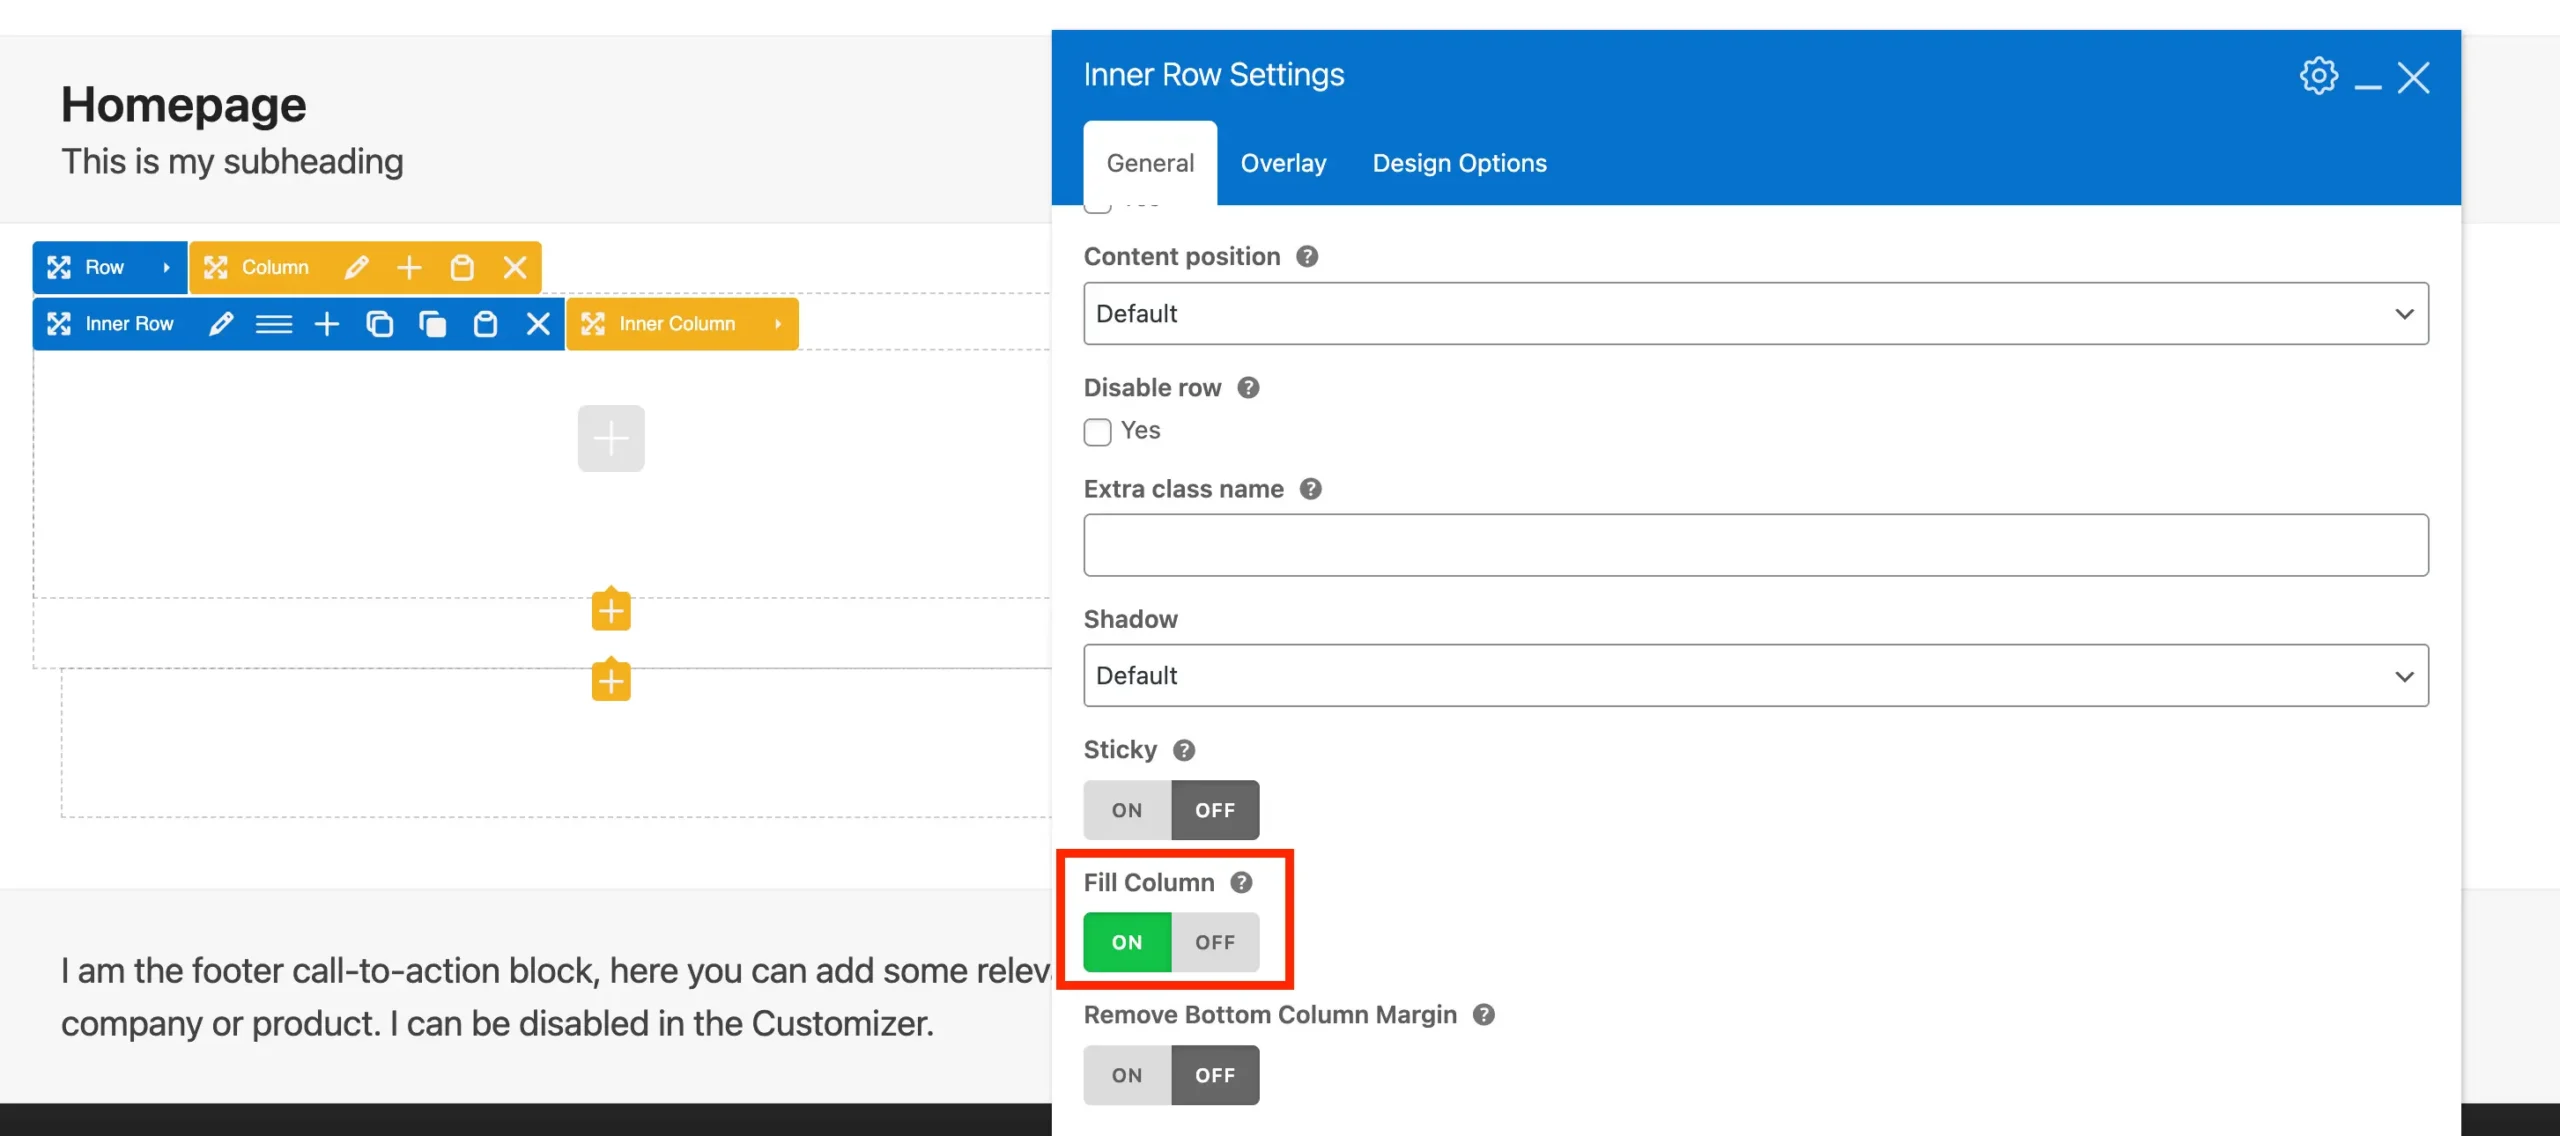Turn off the Fill Column toggle

(x=1214, y=941)
